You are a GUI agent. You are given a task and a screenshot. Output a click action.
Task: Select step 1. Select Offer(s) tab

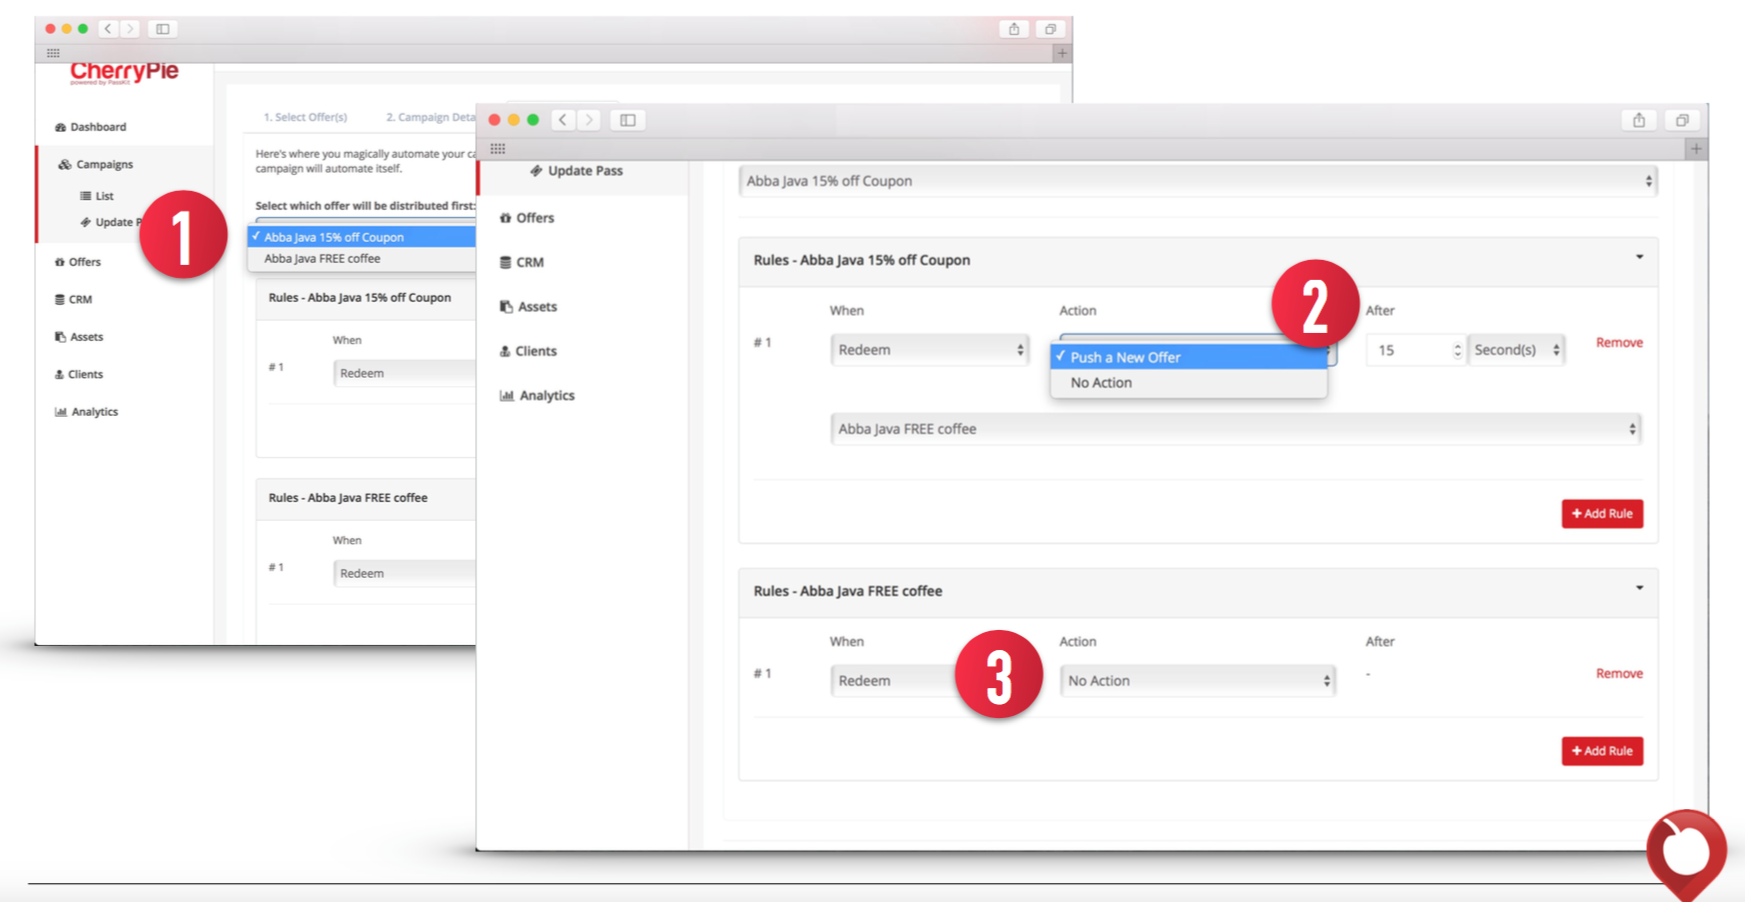pos(305,117)
